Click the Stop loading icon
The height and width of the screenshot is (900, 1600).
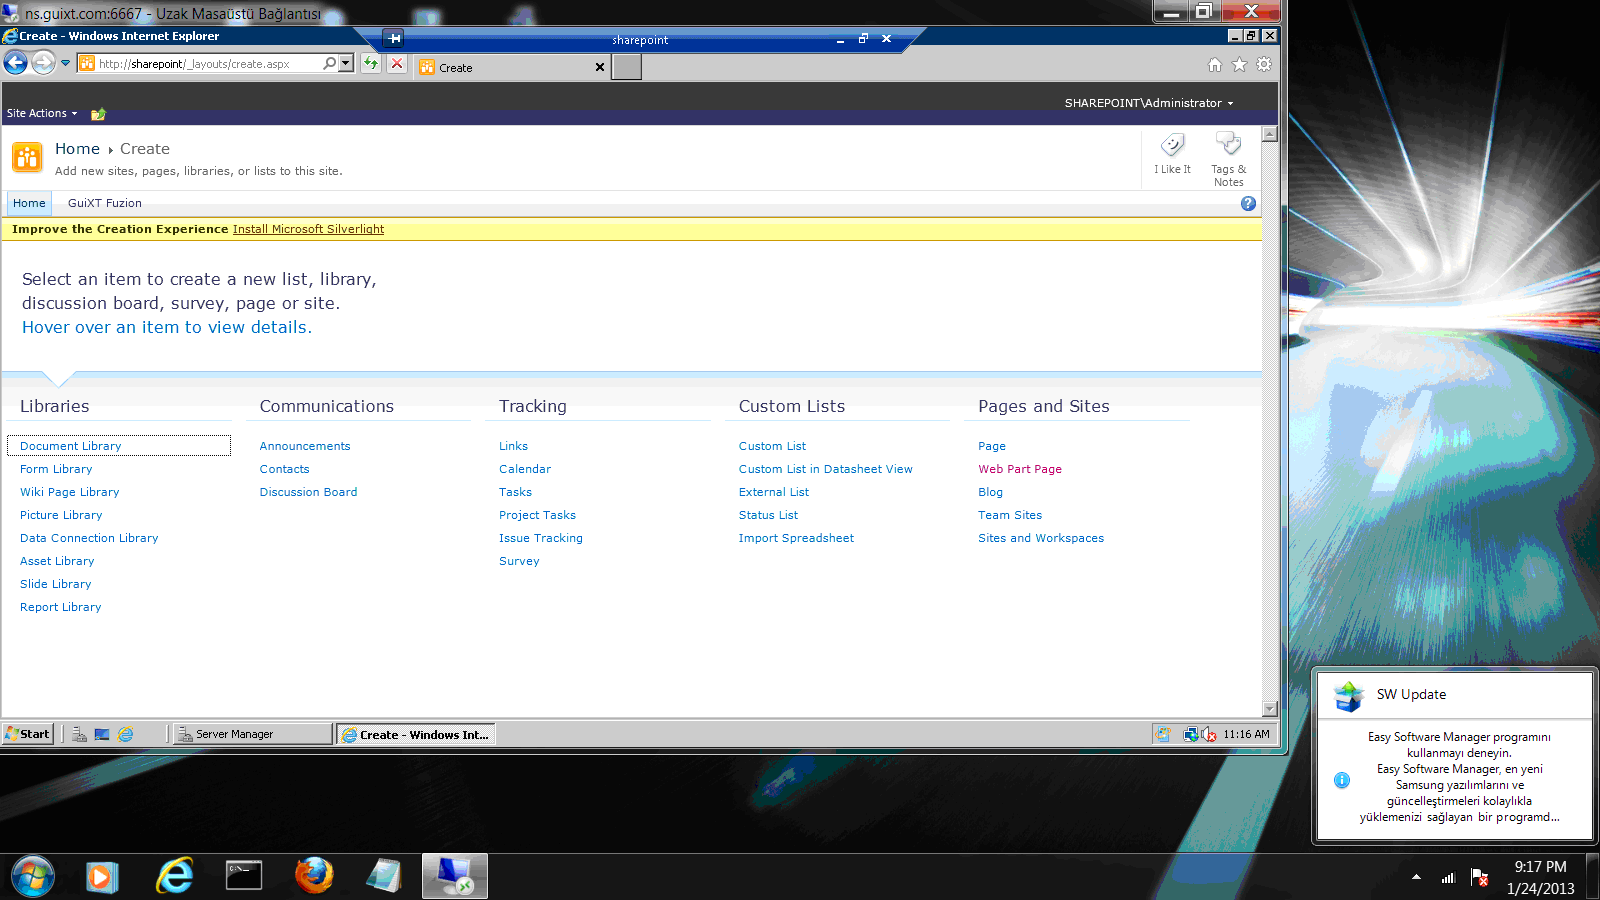pos(397,63)
